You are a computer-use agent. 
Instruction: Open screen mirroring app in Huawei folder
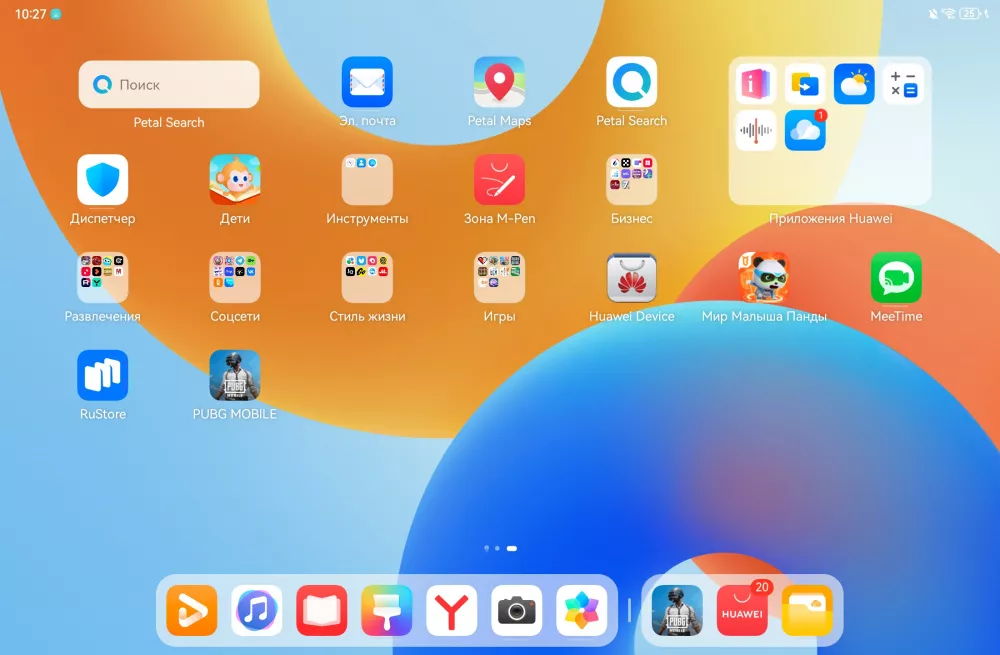tap(805, 84)
